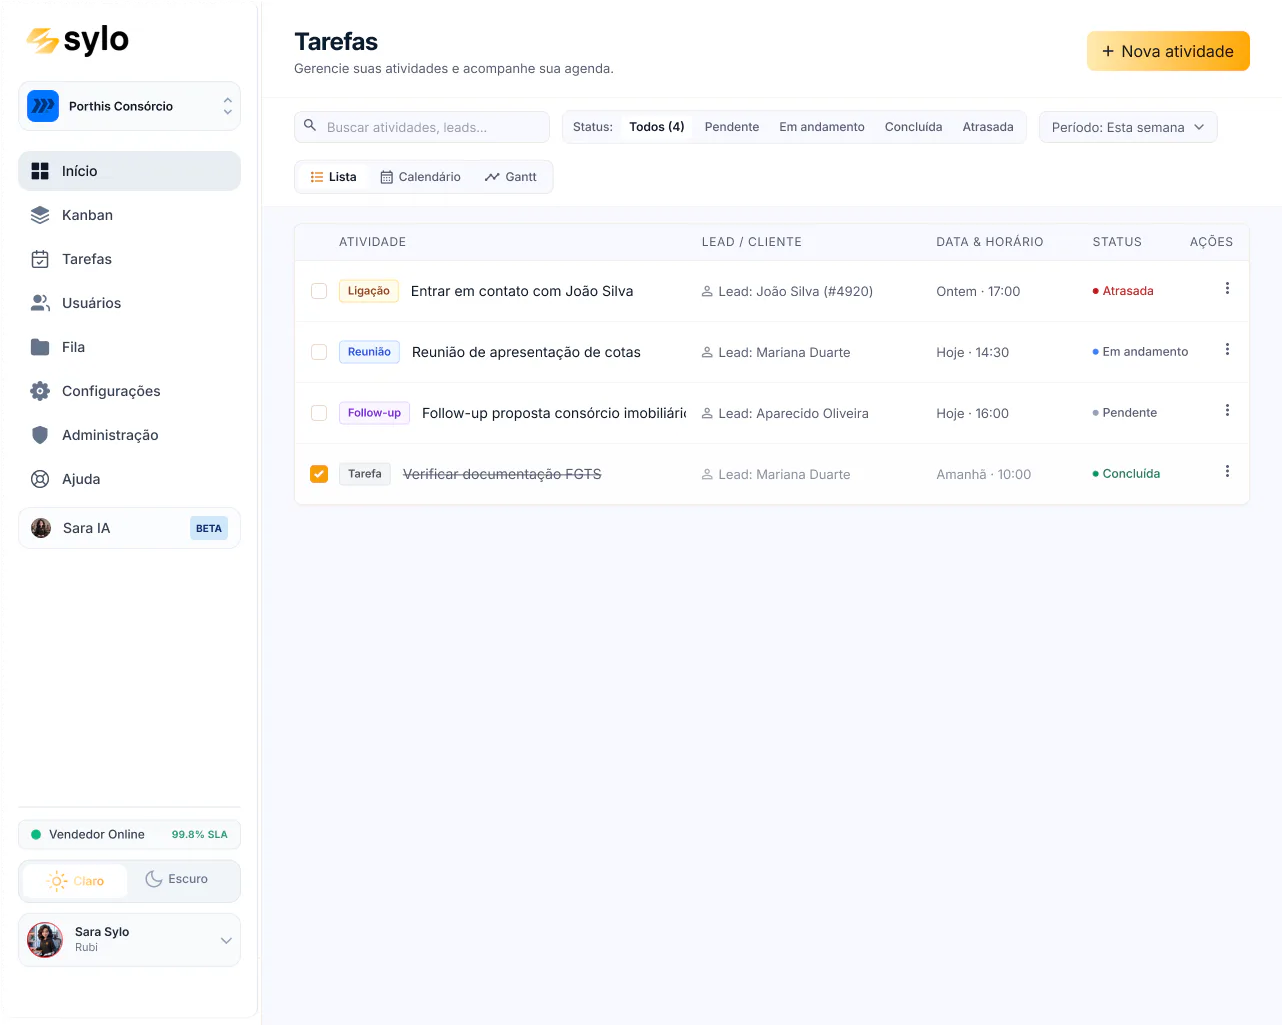This screenshot has height=1025, width=1282.
Task: Click the search magnifier icon
Action: tap(310, 126)
